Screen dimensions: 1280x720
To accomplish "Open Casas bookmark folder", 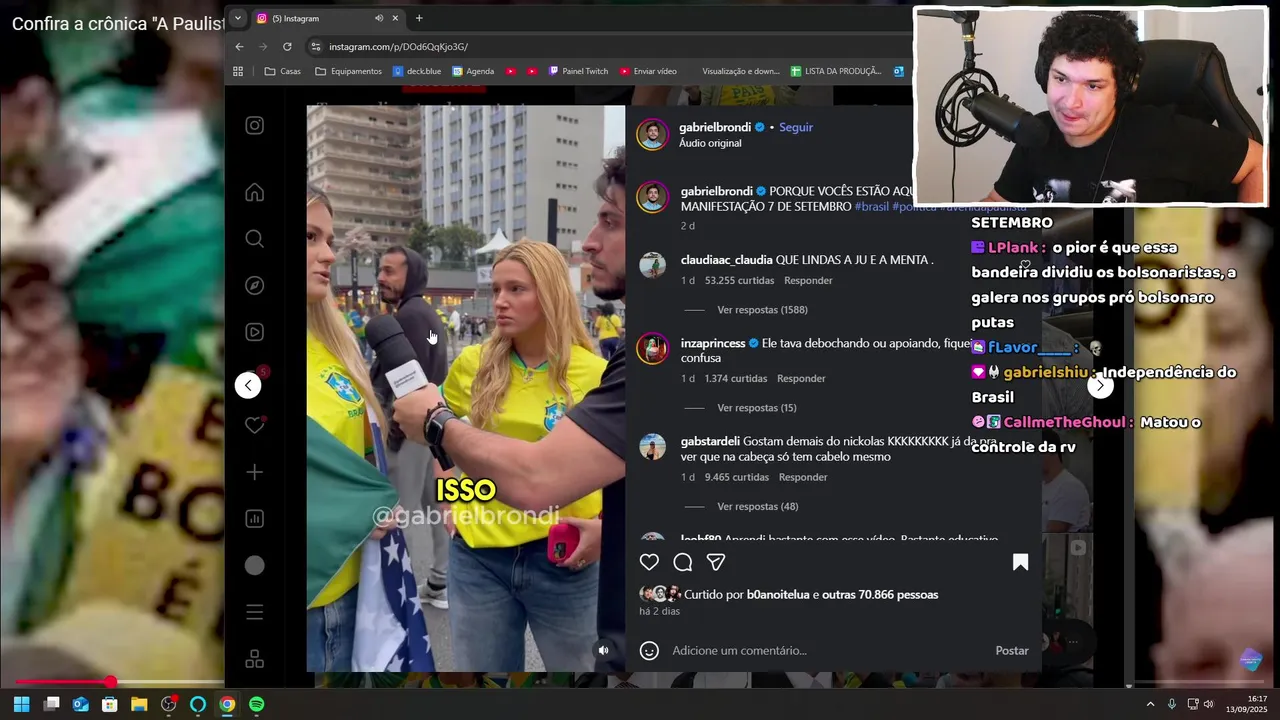I will click(283, 71).
